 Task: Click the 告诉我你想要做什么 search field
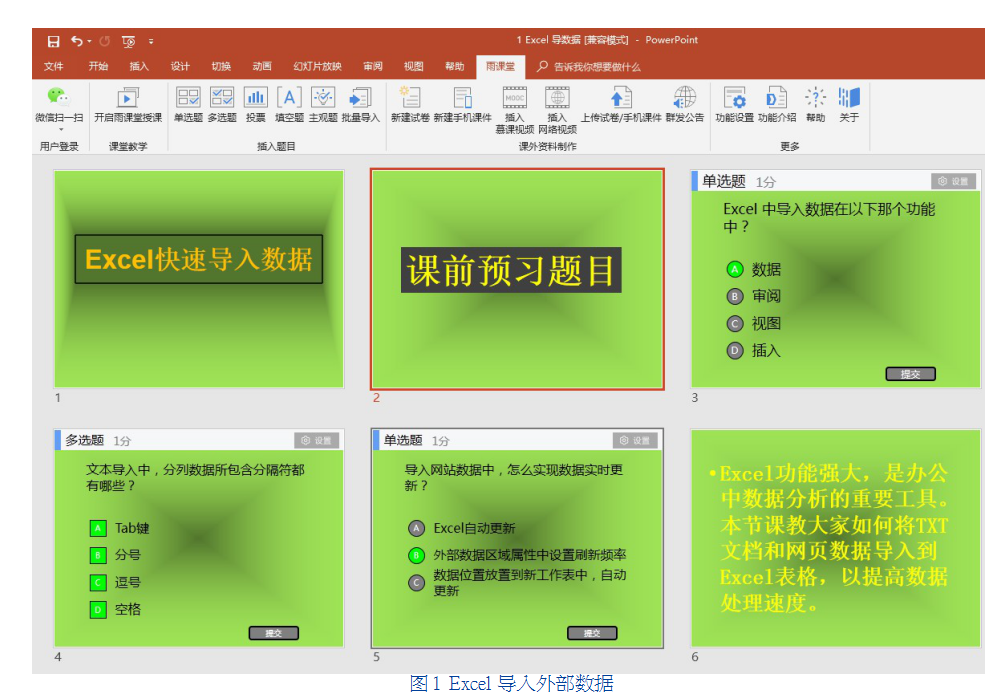(597, 66)
